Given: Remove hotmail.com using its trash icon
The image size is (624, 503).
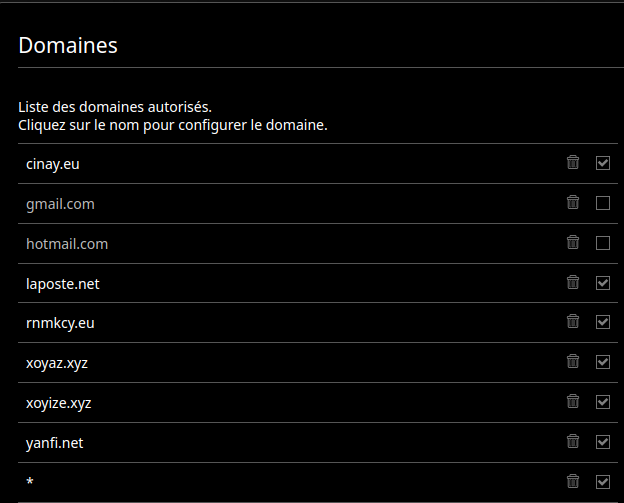Looking at the screenshot, I should (x=573, y=243).
